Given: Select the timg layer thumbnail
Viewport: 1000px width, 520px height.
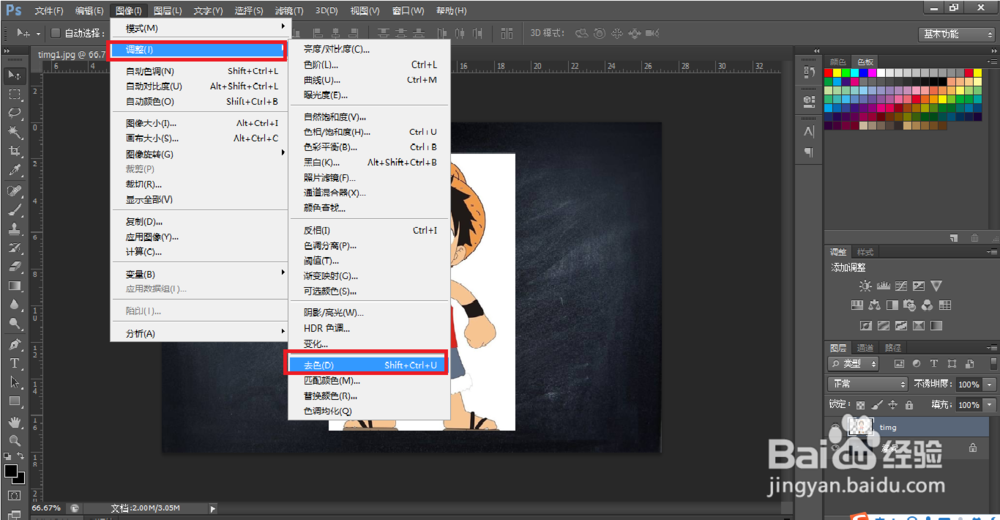Looking at the screenshot, I should pyautogui.click(x=860, y=426).
